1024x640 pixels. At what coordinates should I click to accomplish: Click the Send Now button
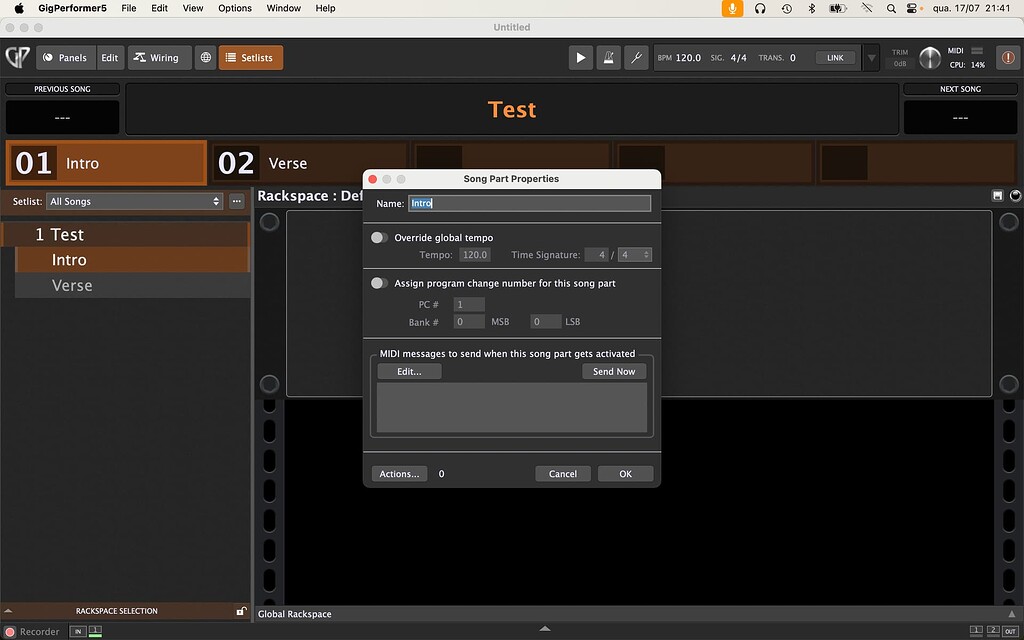[613, 371]
